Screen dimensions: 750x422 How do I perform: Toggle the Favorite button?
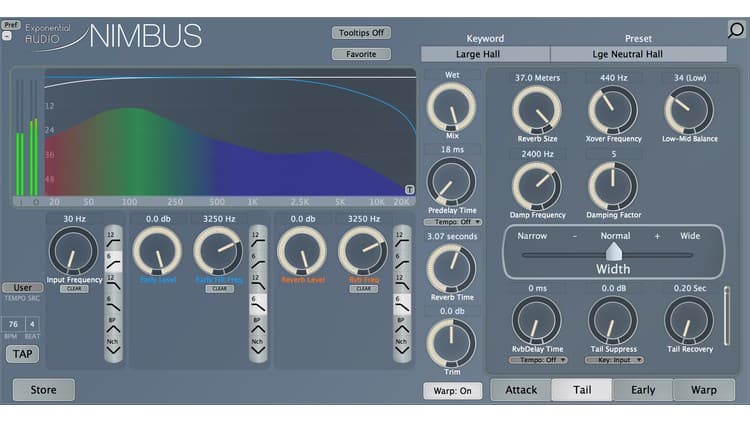(x=361, y=54)
